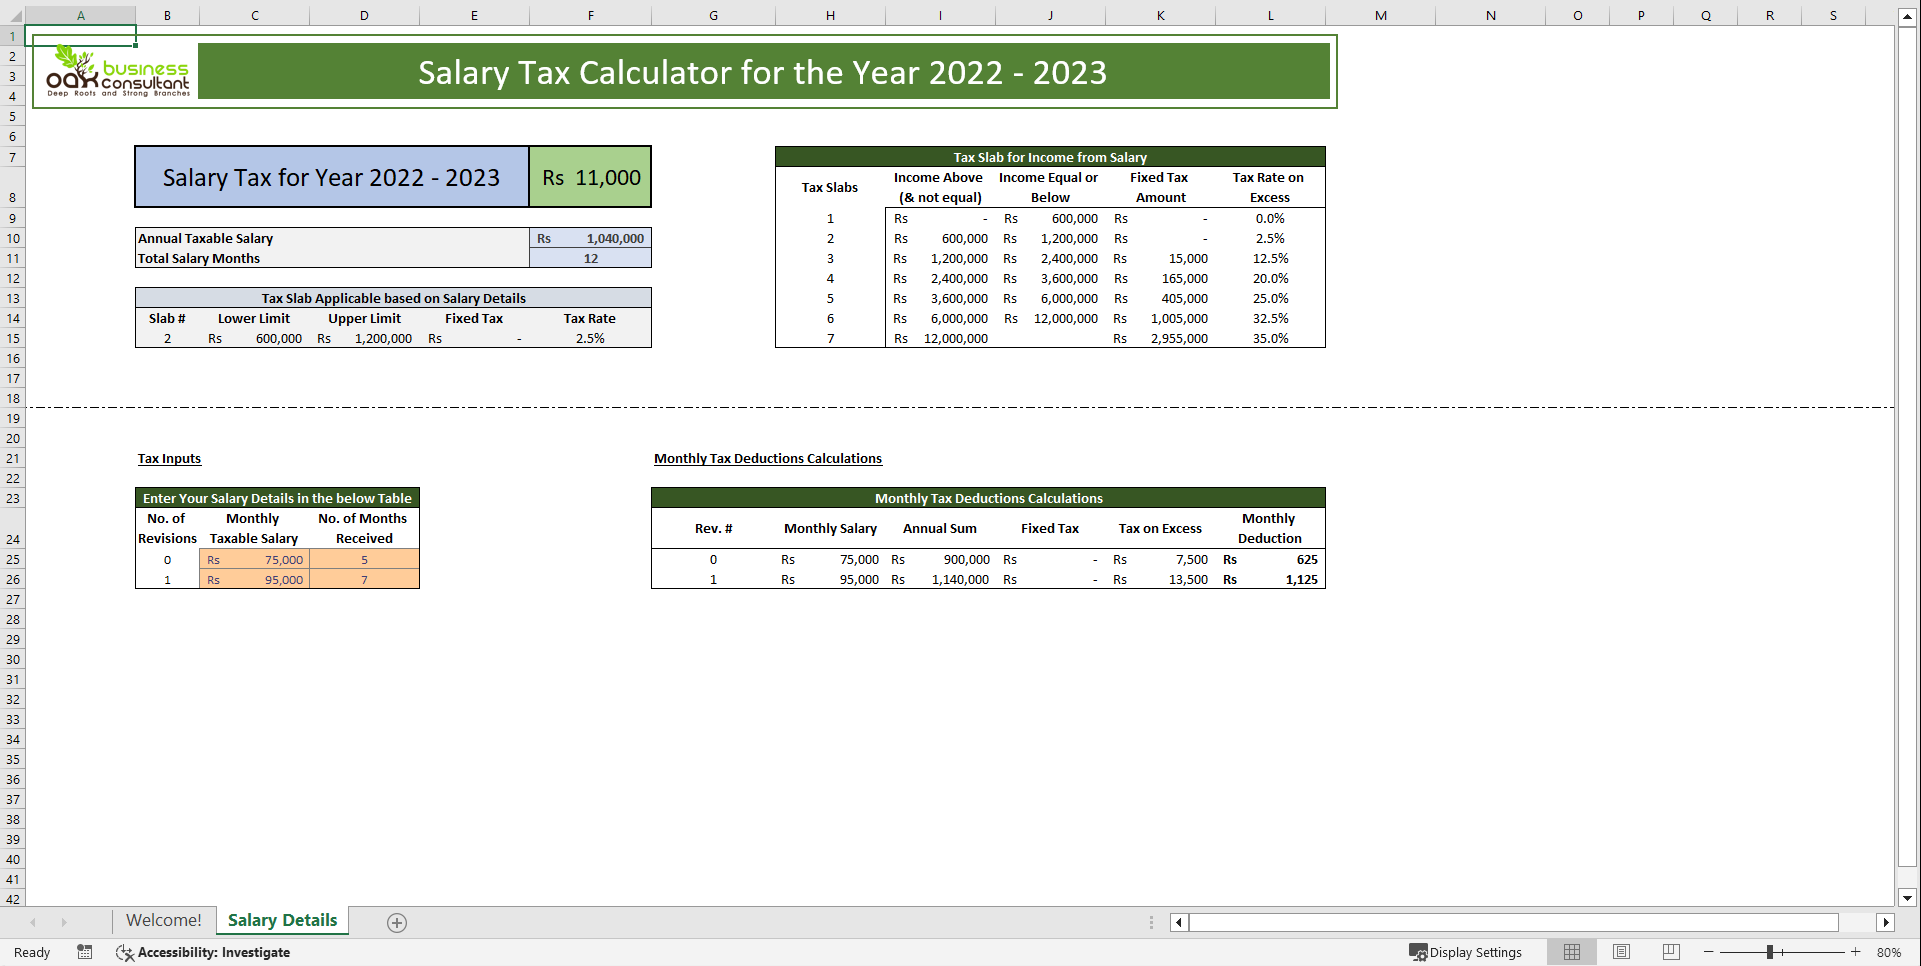Open Page Break Preview view icon
Viewport: 1921px width, 966px height.
1671,952
